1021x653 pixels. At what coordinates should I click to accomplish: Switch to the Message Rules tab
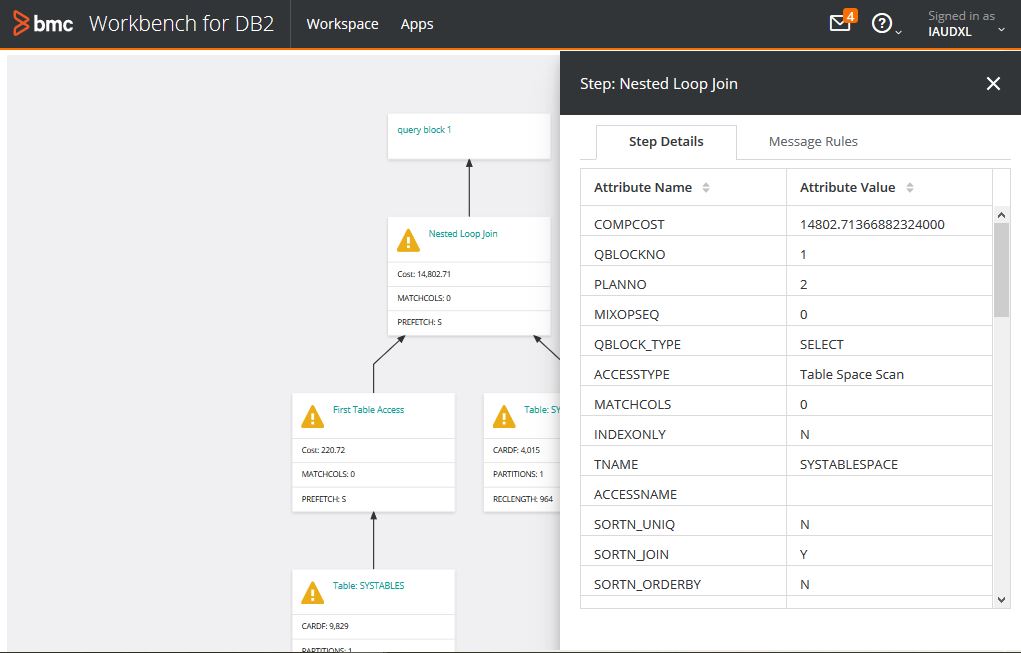coord(813,141)
